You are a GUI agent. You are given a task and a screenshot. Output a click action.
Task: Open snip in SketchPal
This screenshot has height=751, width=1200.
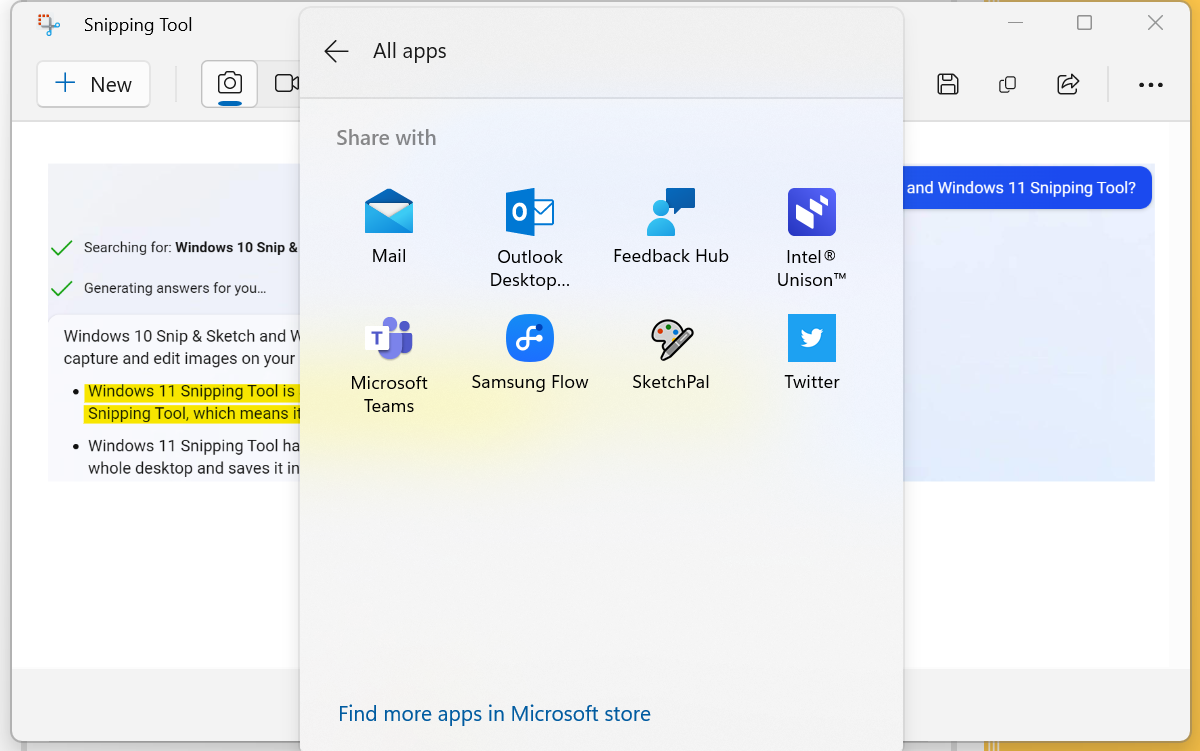670,352
